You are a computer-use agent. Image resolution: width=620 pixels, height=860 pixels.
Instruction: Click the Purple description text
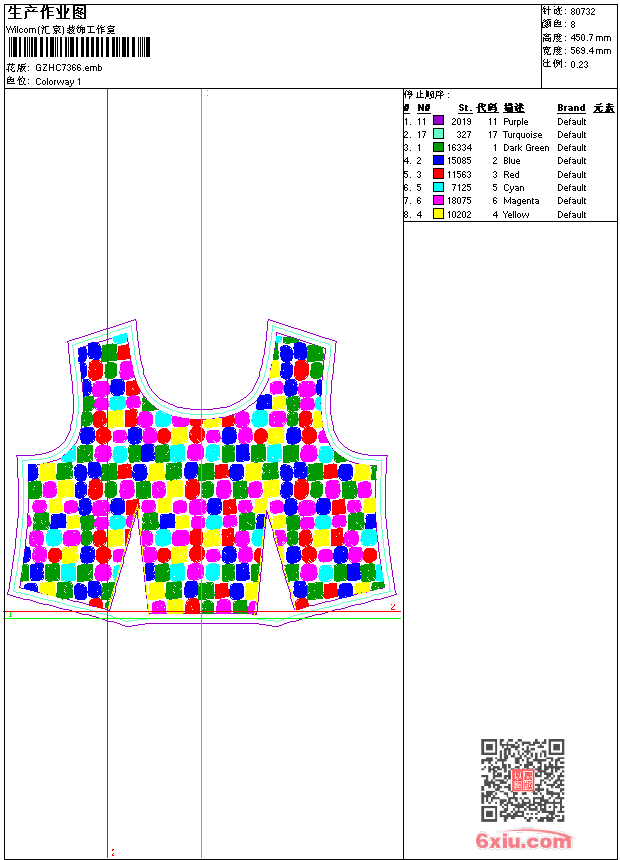pyautogui.click(x=516, y=121)
